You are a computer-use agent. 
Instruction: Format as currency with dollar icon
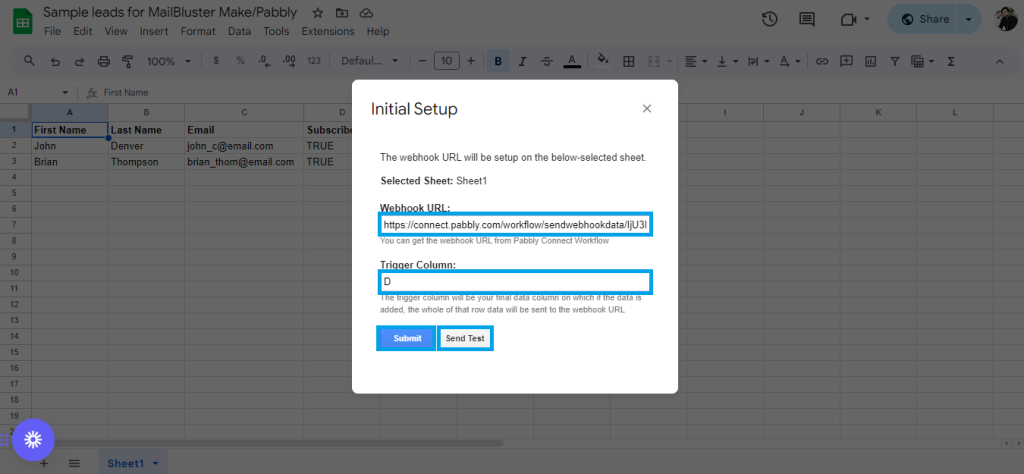point(216,61)
